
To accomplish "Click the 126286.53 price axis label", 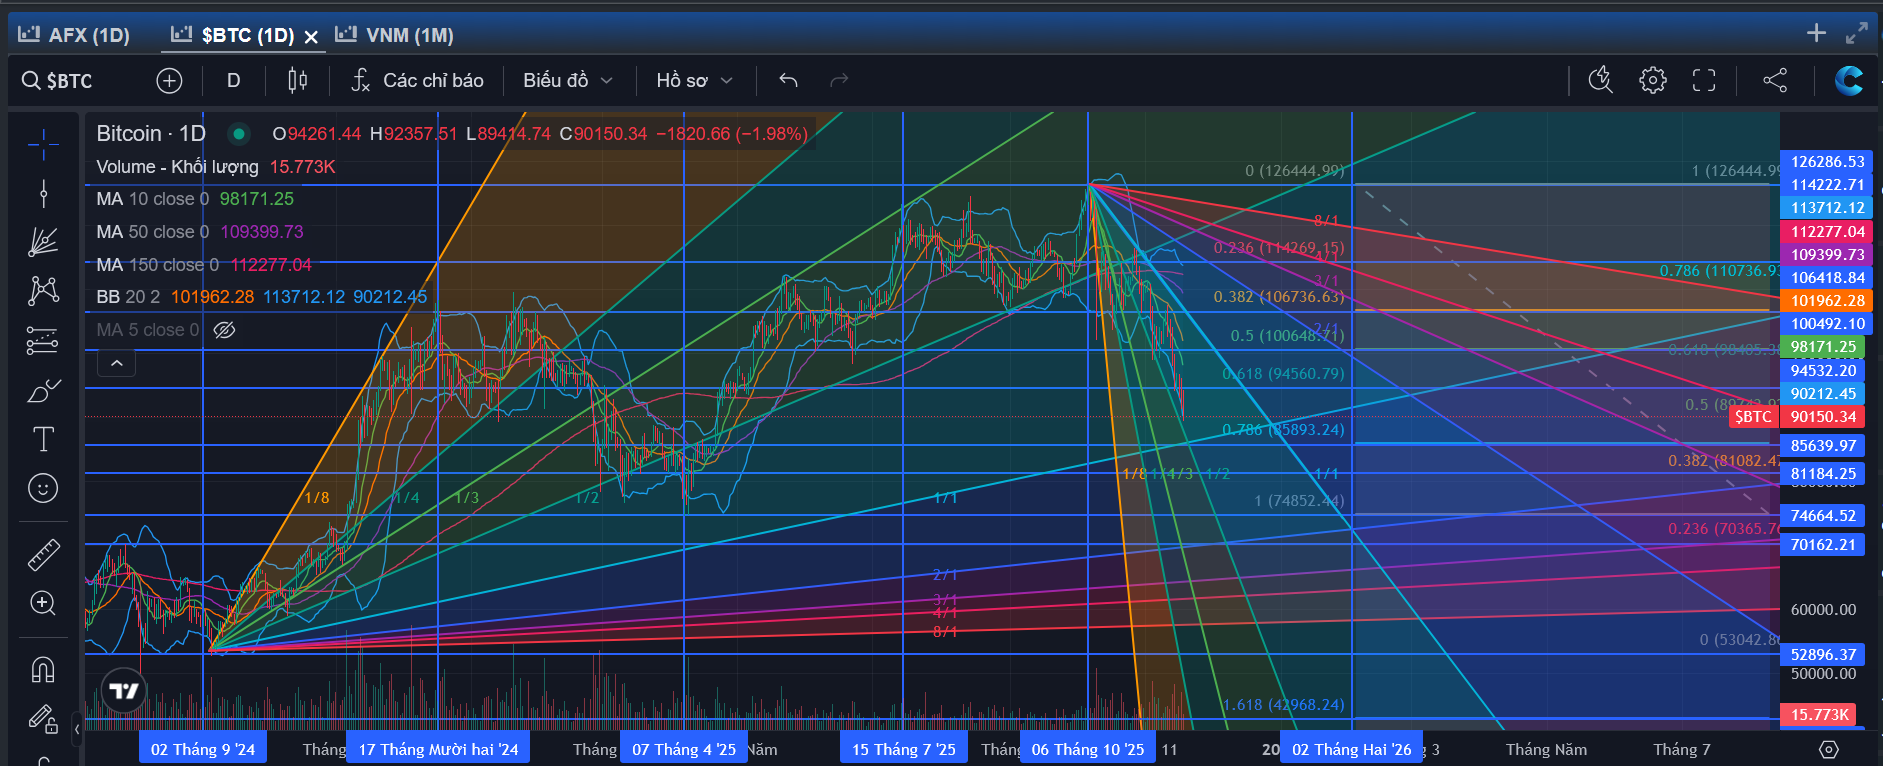I will point(1827,161).
